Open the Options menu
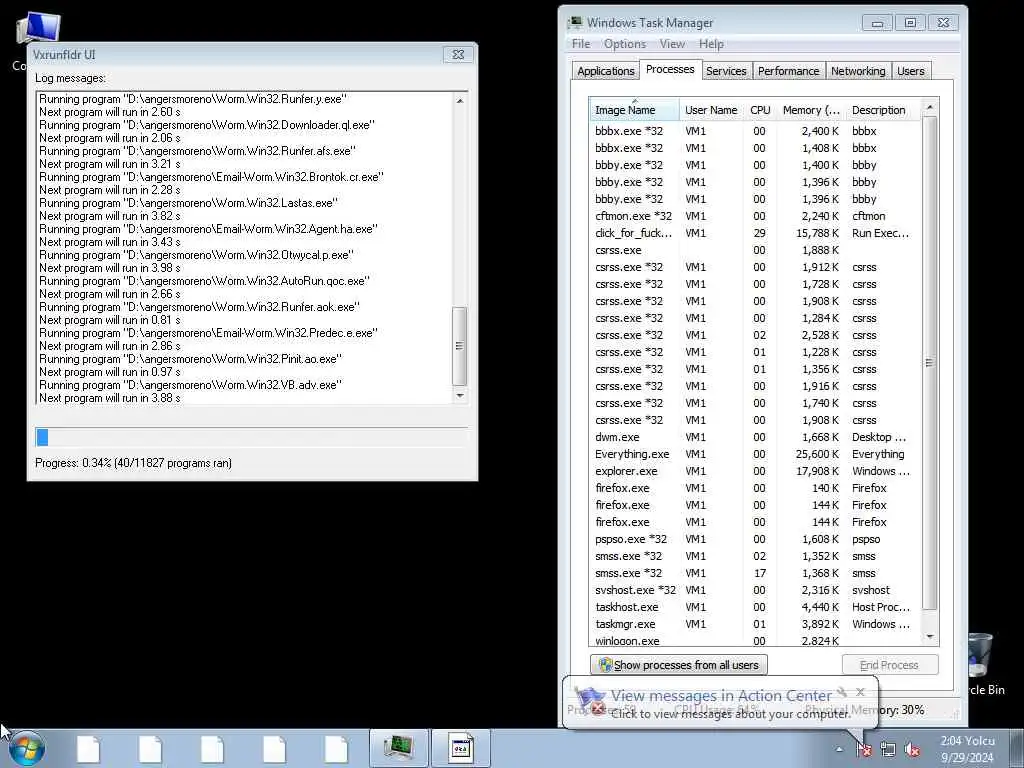 pyautogui.click(x=624, y=44)
